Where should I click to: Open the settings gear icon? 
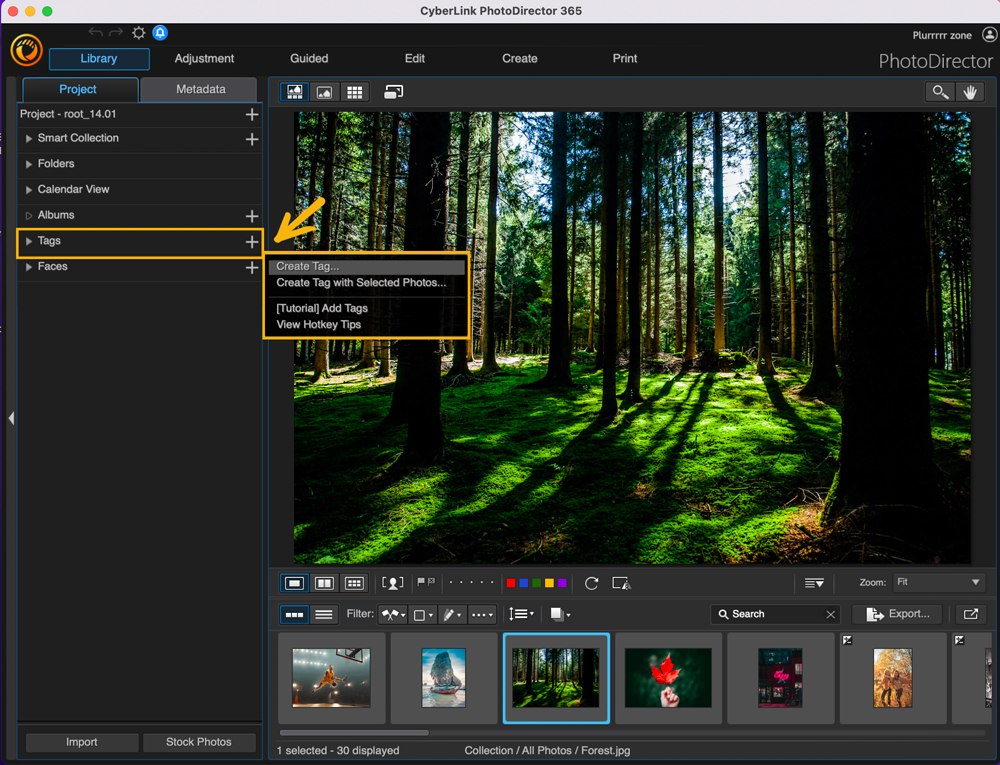click(138, 32)
